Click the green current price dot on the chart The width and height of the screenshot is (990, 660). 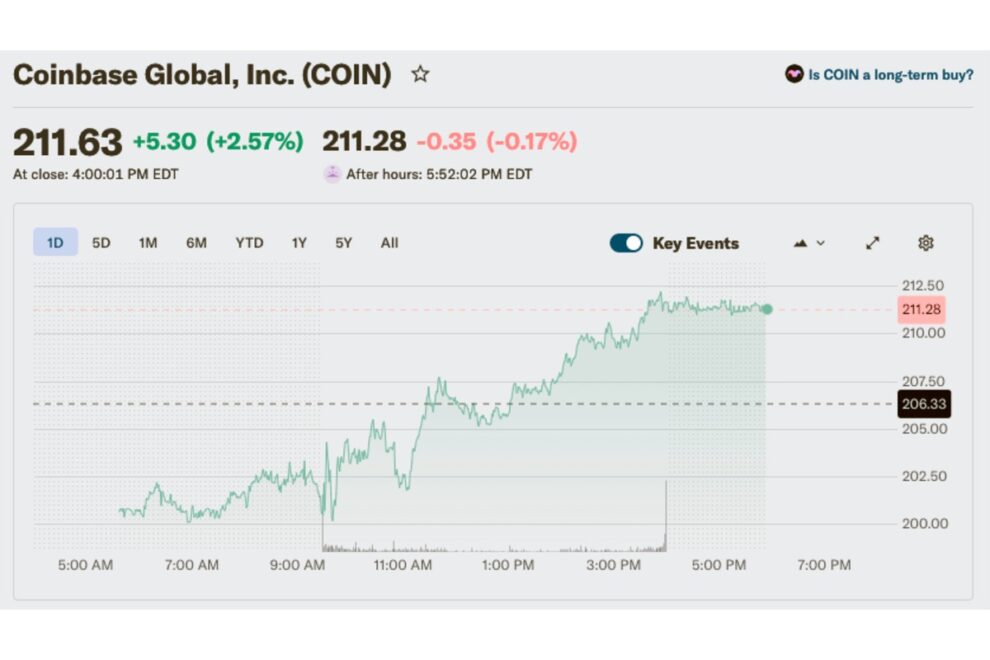766,311
